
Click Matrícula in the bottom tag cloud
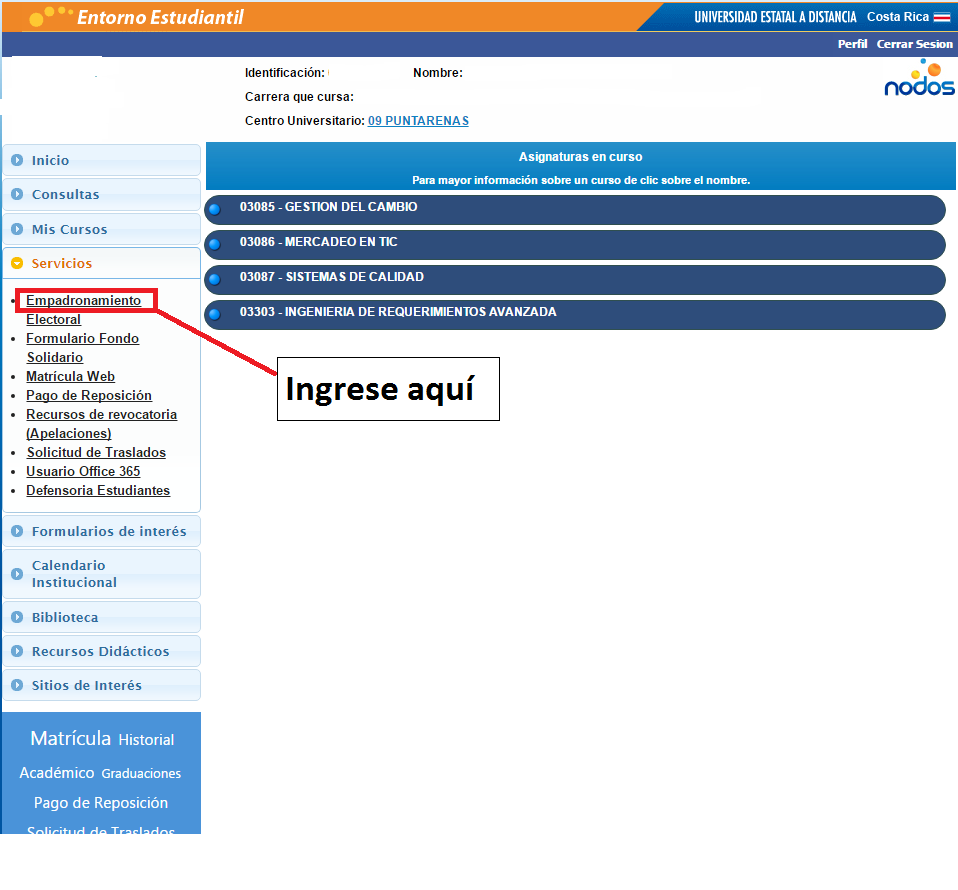point(70,739)
